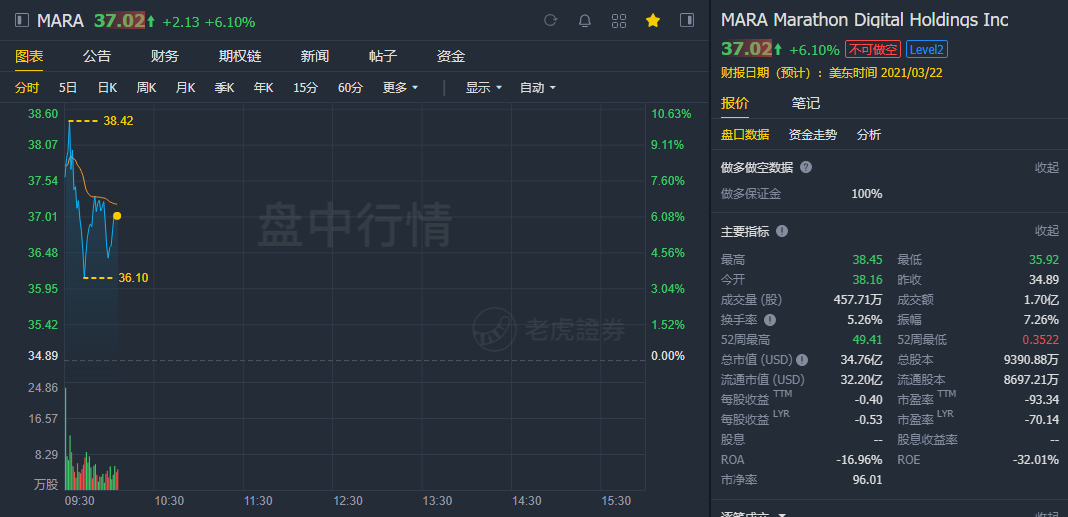1068x517 pixels.
Task: Select the 5日 chart period
Action: click(x=68, y=87)
